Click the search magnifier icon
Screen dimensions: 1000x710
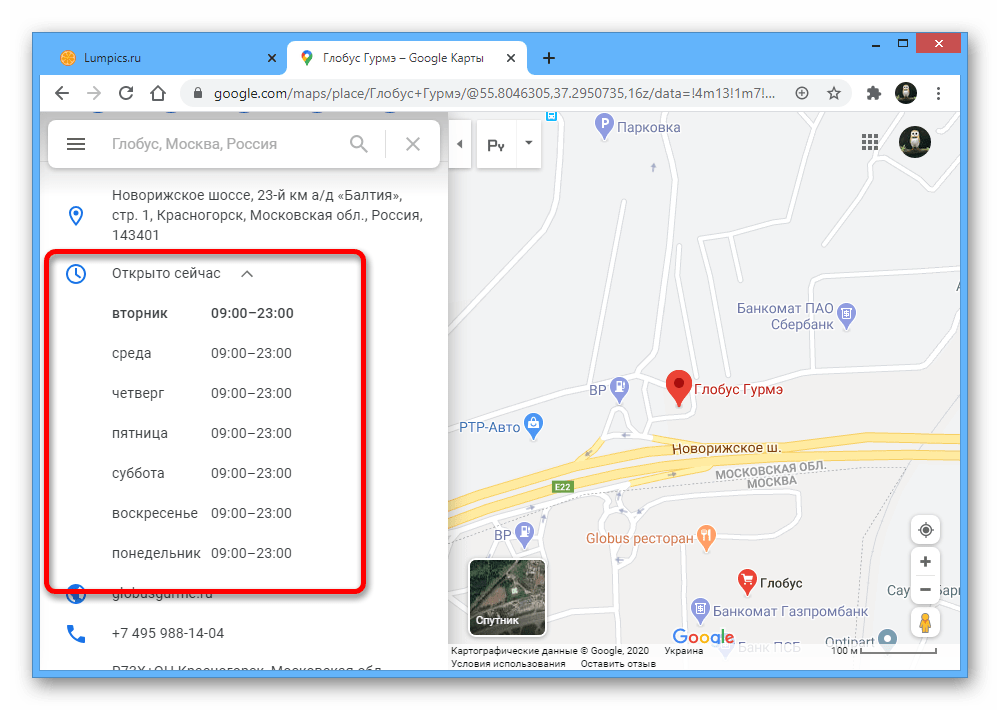(359, 144)
